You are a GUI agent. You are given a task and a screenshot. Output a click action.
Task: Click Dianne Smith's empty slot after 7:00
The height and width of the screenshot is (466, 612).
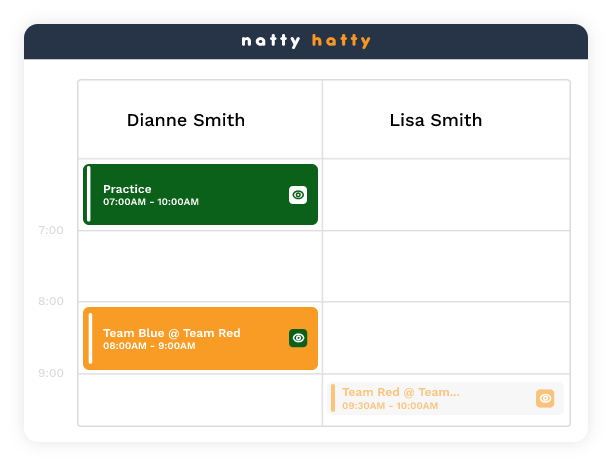pyautogui.click(x=200, y=266)
